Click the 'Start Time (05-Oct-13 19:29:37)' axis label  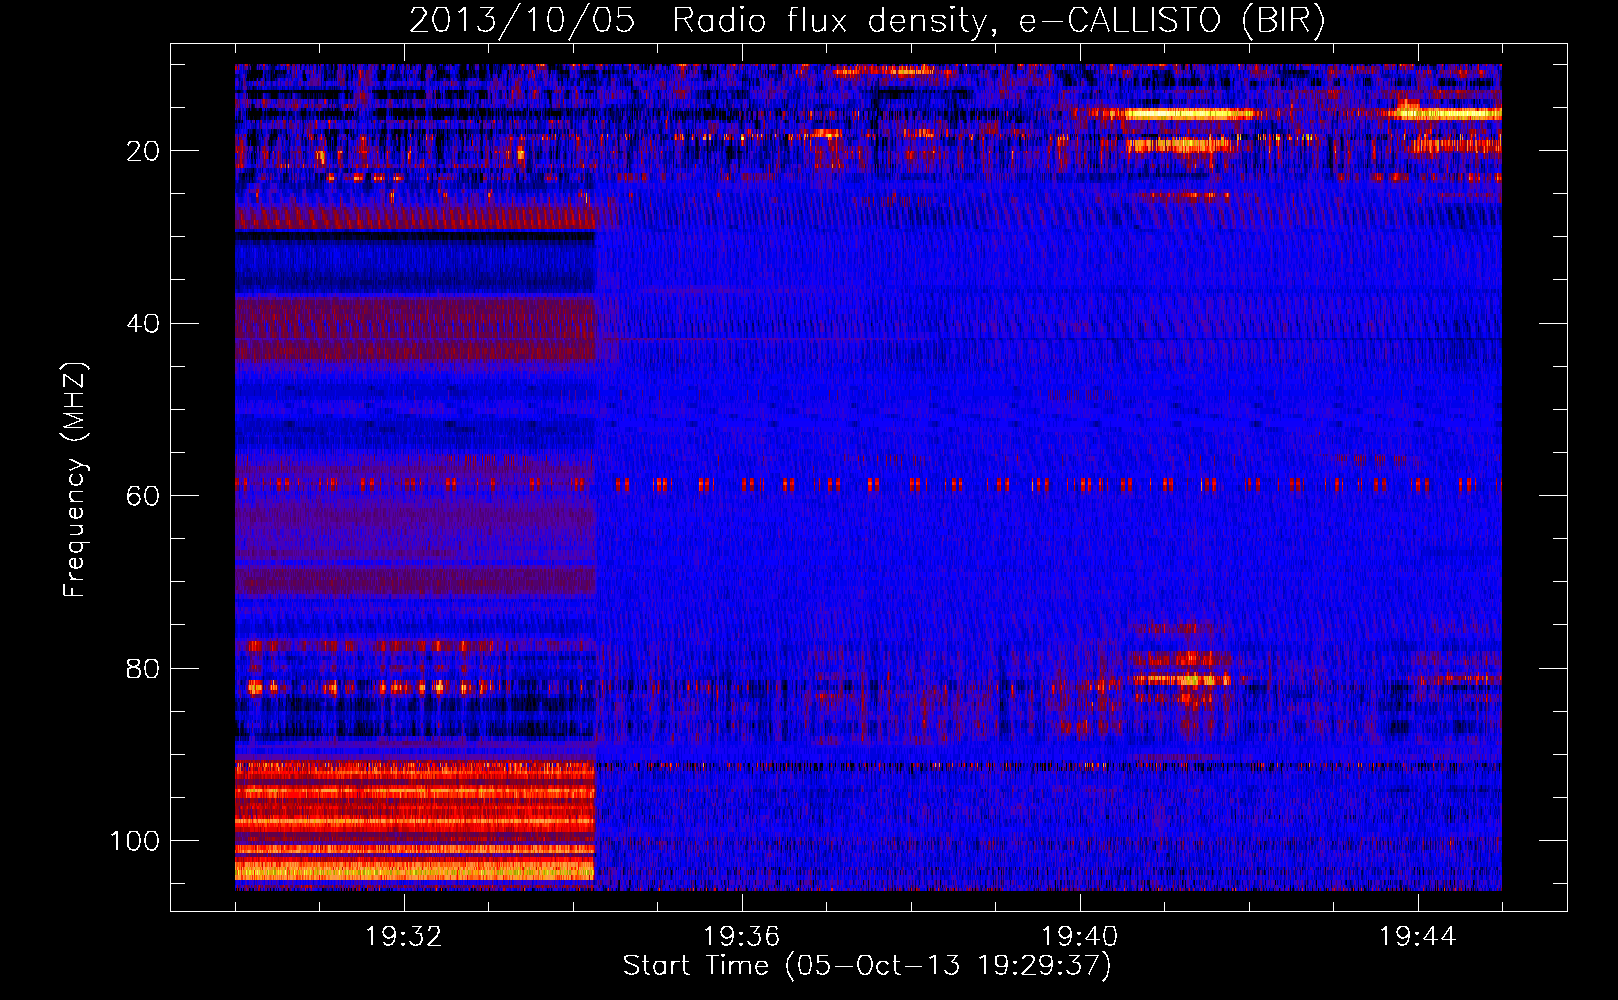pyautogui.click(x=867, y=966)
